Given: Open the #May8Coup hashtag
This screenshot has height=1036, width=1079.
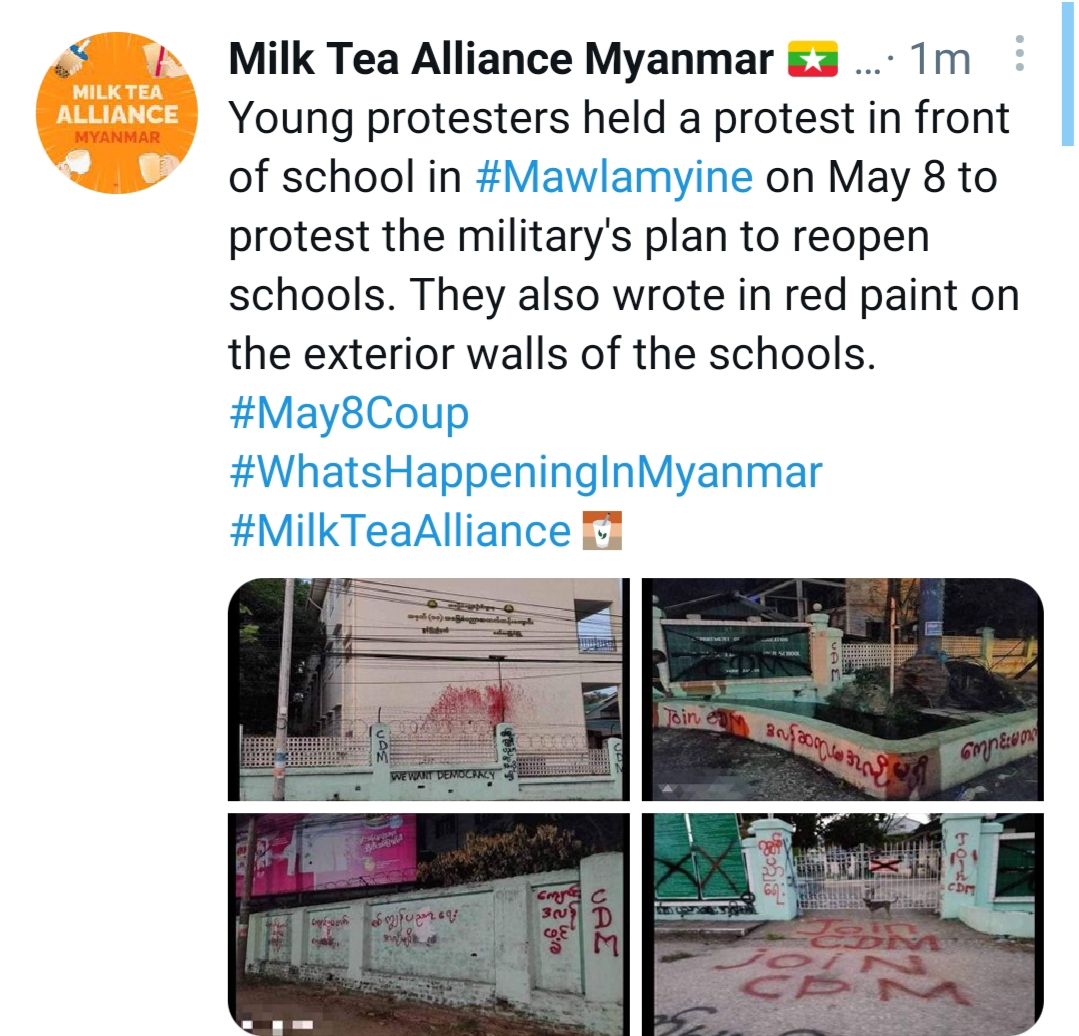Looking at the screenshot, I should tap(349, 413).
